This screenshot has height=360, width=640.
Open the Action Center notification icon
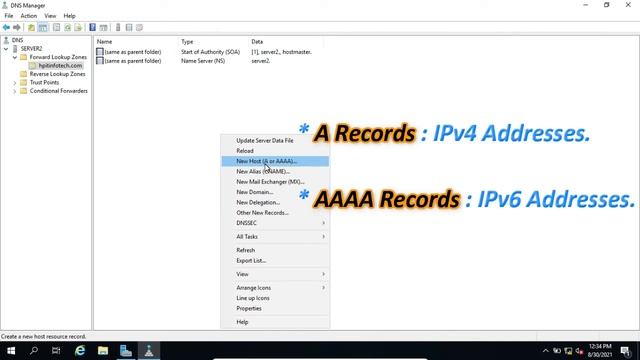tap(625, 351)
